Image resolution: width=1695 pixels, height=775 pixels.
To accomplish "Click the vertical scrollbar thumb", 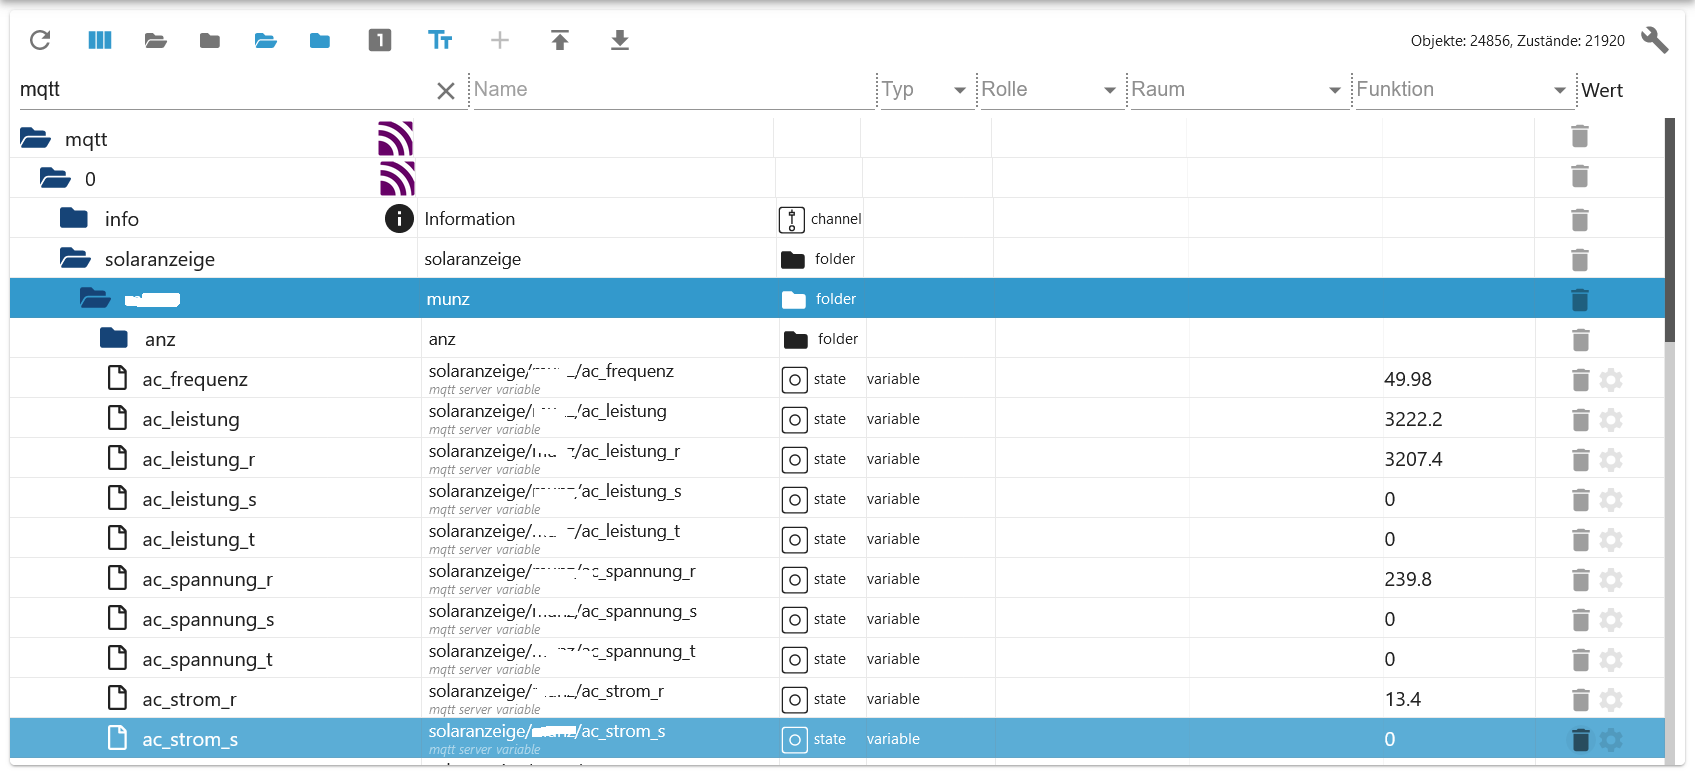I will (x=1669, y=230).
